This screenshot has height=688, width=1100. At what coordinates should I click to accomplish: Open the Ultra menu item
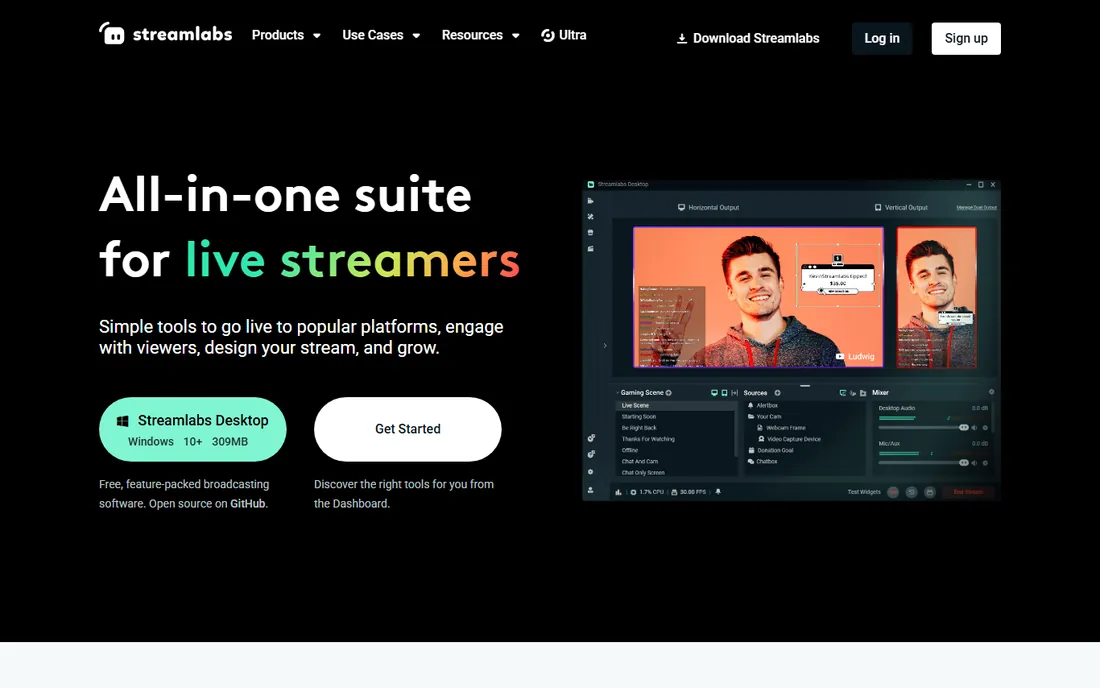click(x=564, y=35)
